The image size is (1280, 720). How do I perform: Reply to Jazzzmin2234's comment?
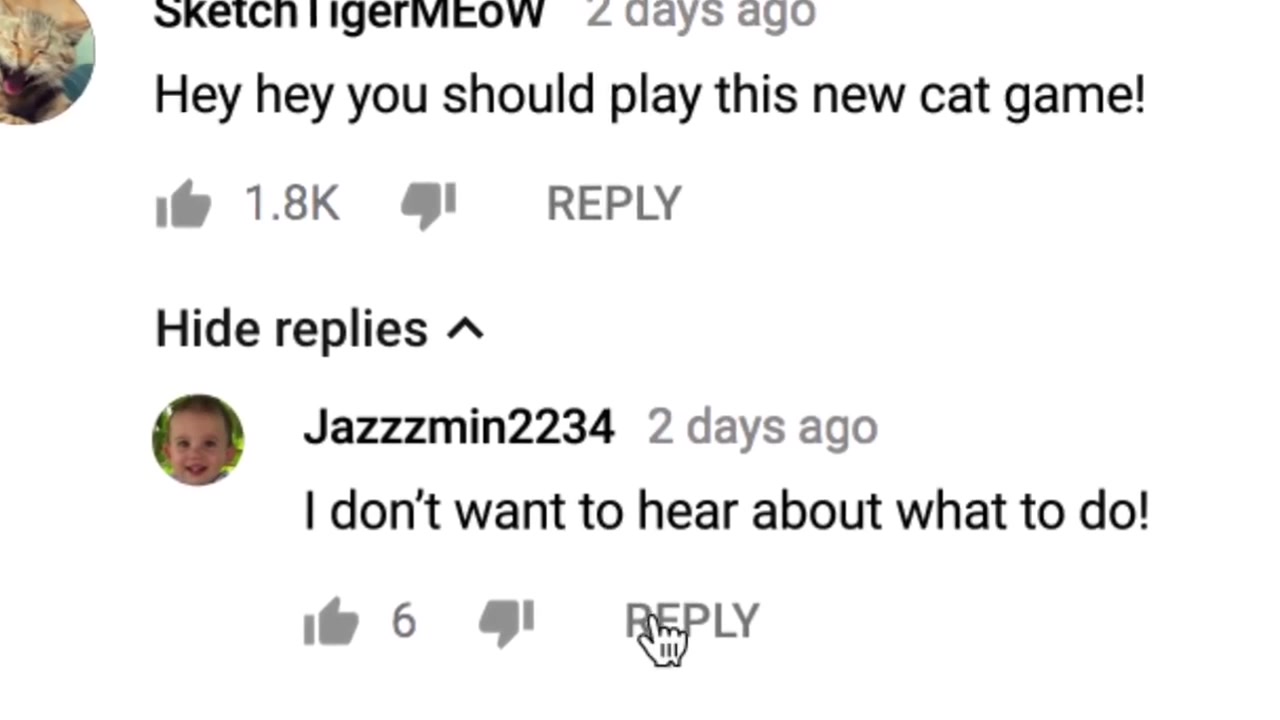pyautogui.click(x=692, y=621)
